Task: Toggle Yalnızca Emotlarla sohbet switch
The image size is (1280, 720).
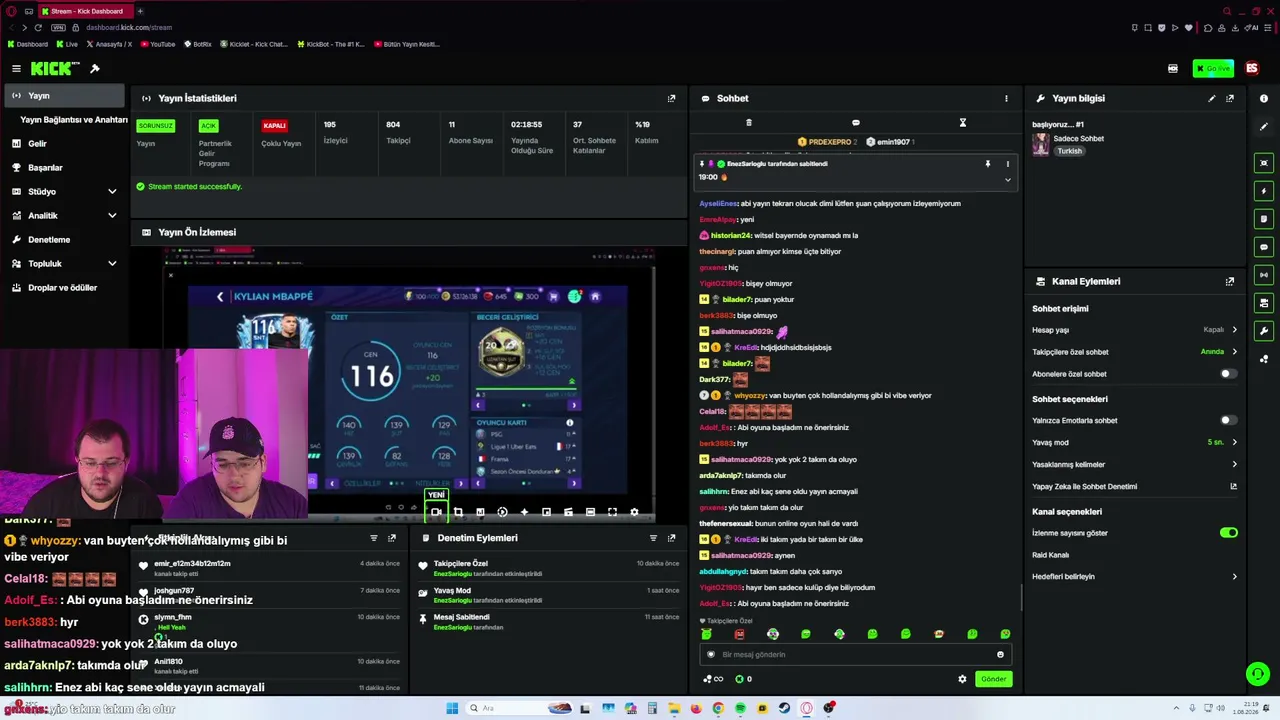Action: (1228, 421)
